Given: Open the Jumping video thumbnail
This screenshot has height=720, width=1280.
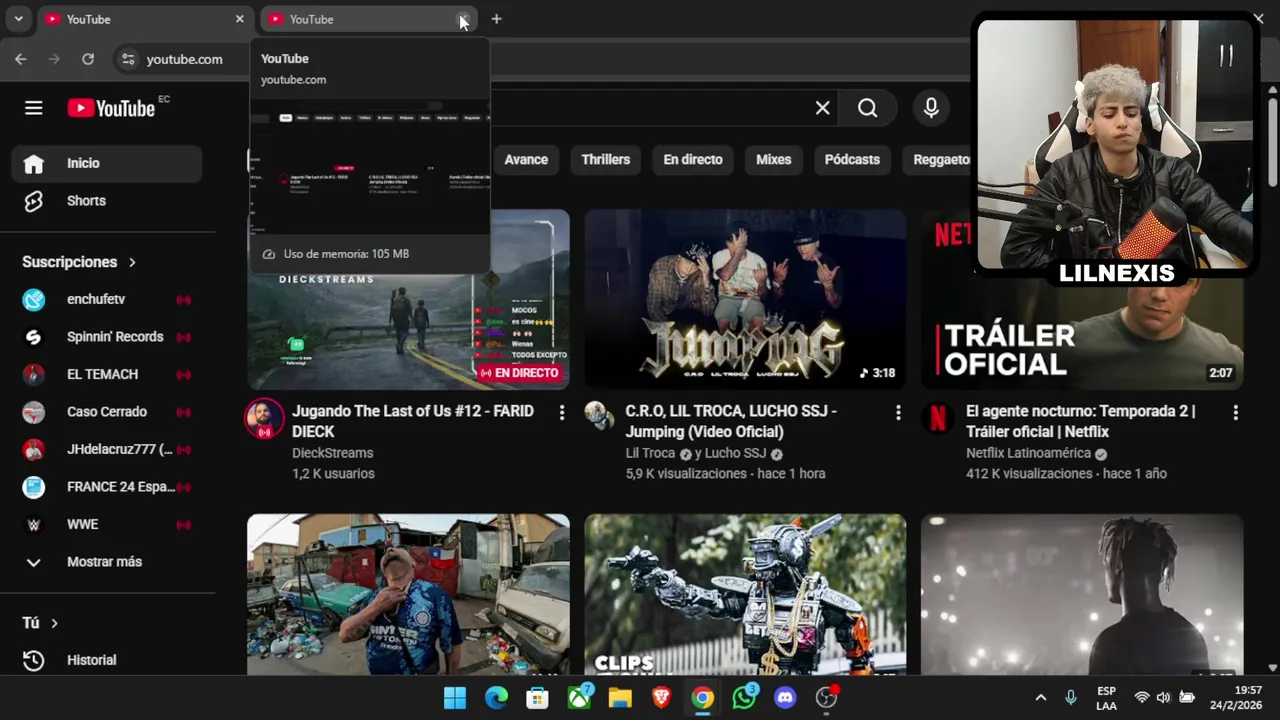Looking at the screenshot, I should coord(745,299).
